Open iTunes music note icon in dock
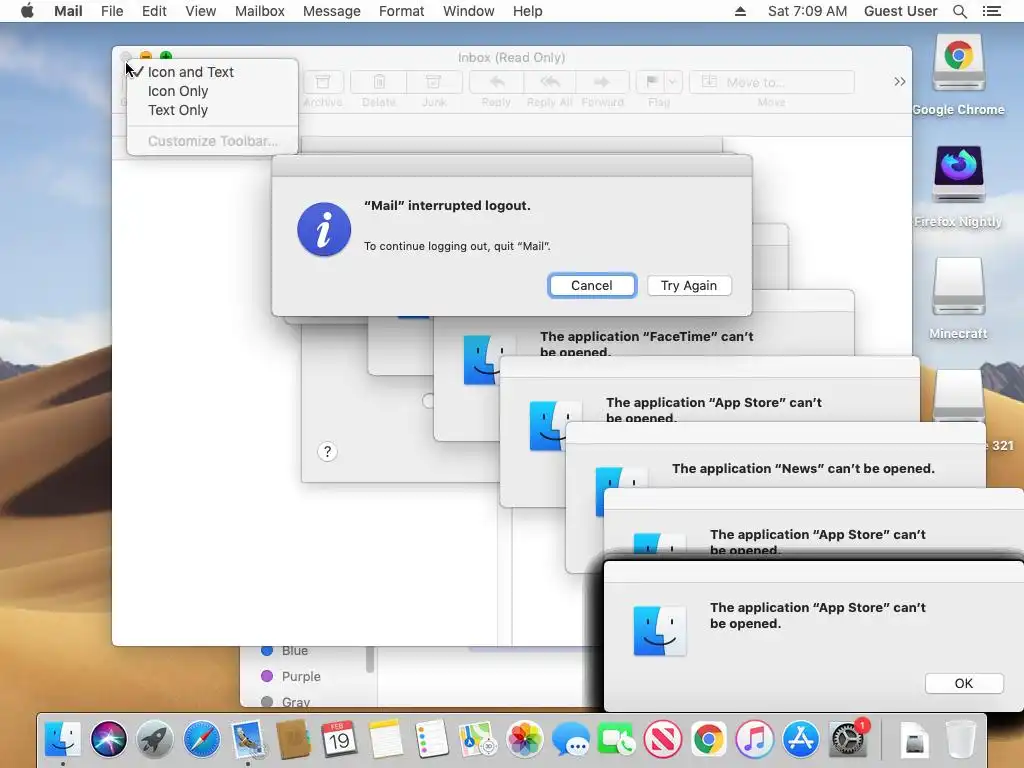 click(x=754, y=739)
